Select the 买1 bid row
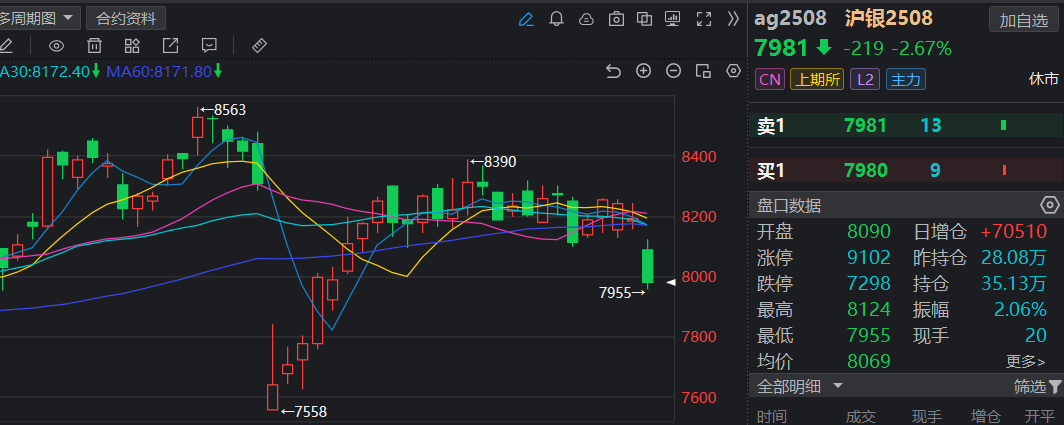Screen dimensions: 1064x425 coord(906,170)
